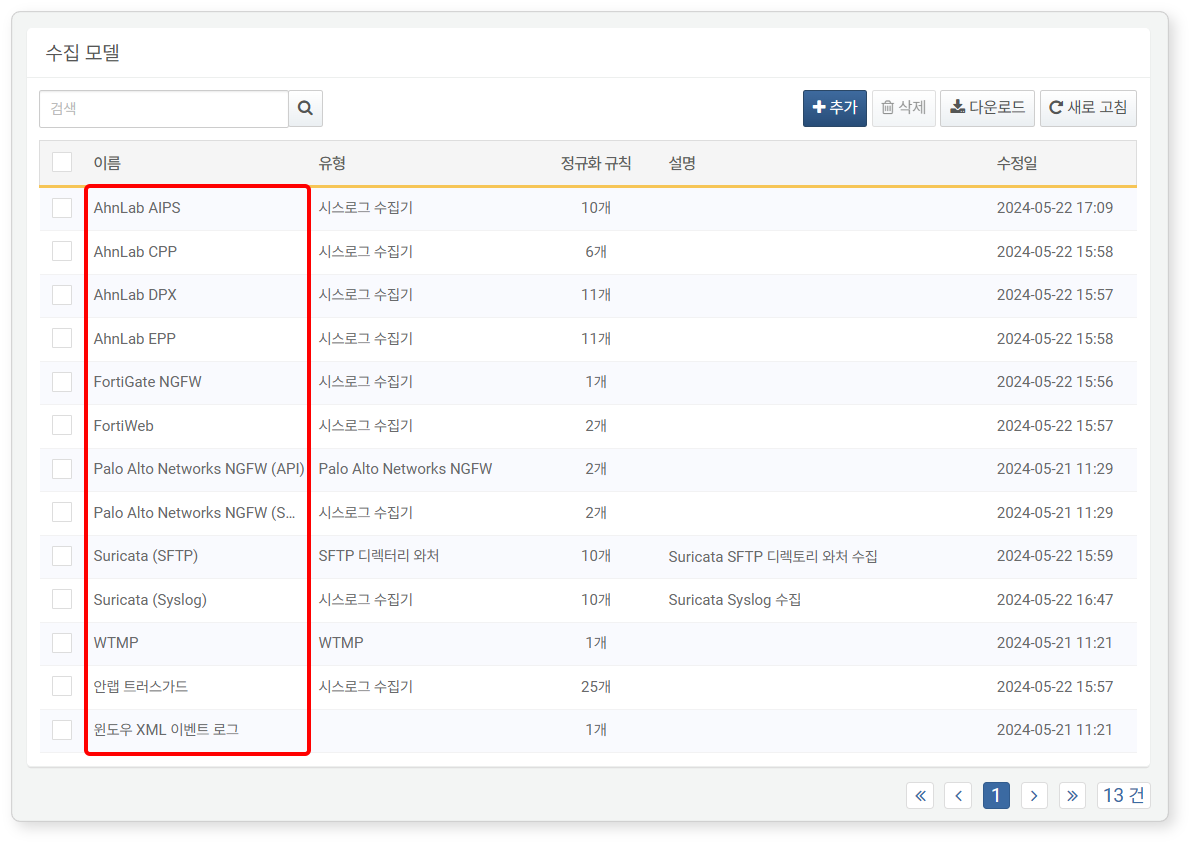The height and width of the screenshot is (844, 1191).
Task: Sort by 수정일 column header
Action: (1017, 163)
